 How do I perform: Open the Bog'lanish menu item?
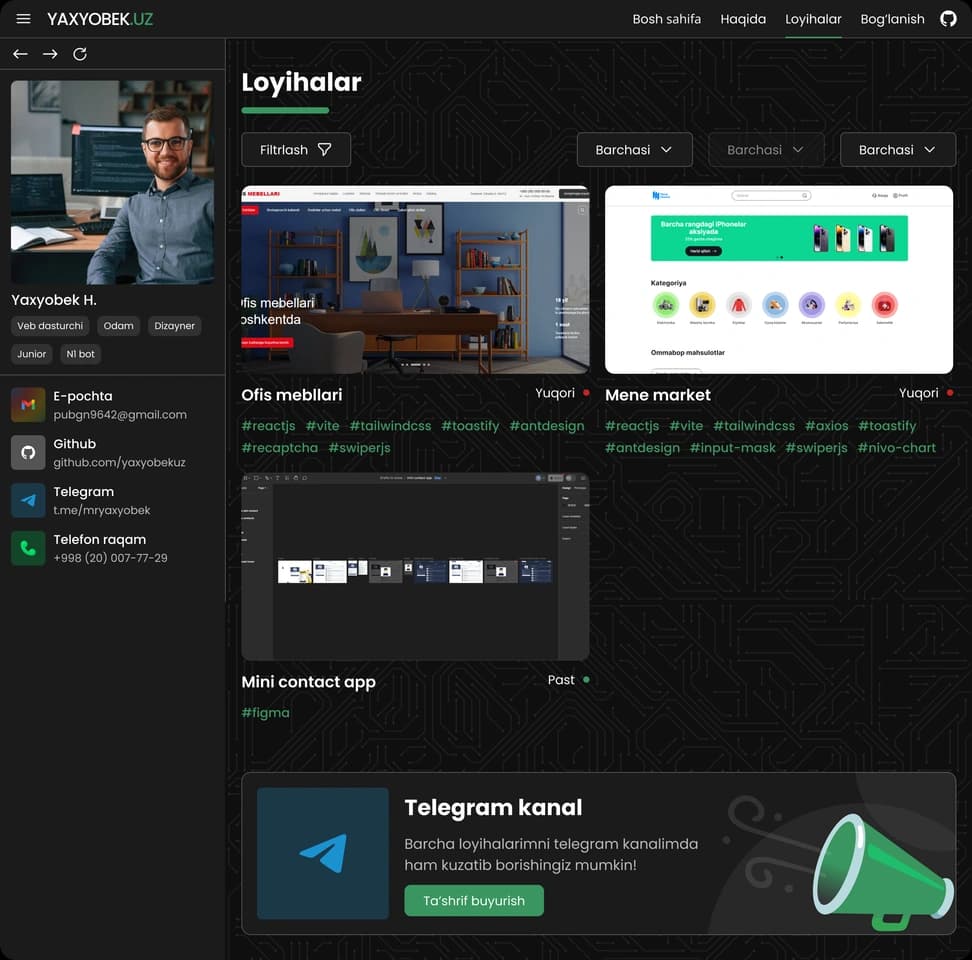[892, 19]
